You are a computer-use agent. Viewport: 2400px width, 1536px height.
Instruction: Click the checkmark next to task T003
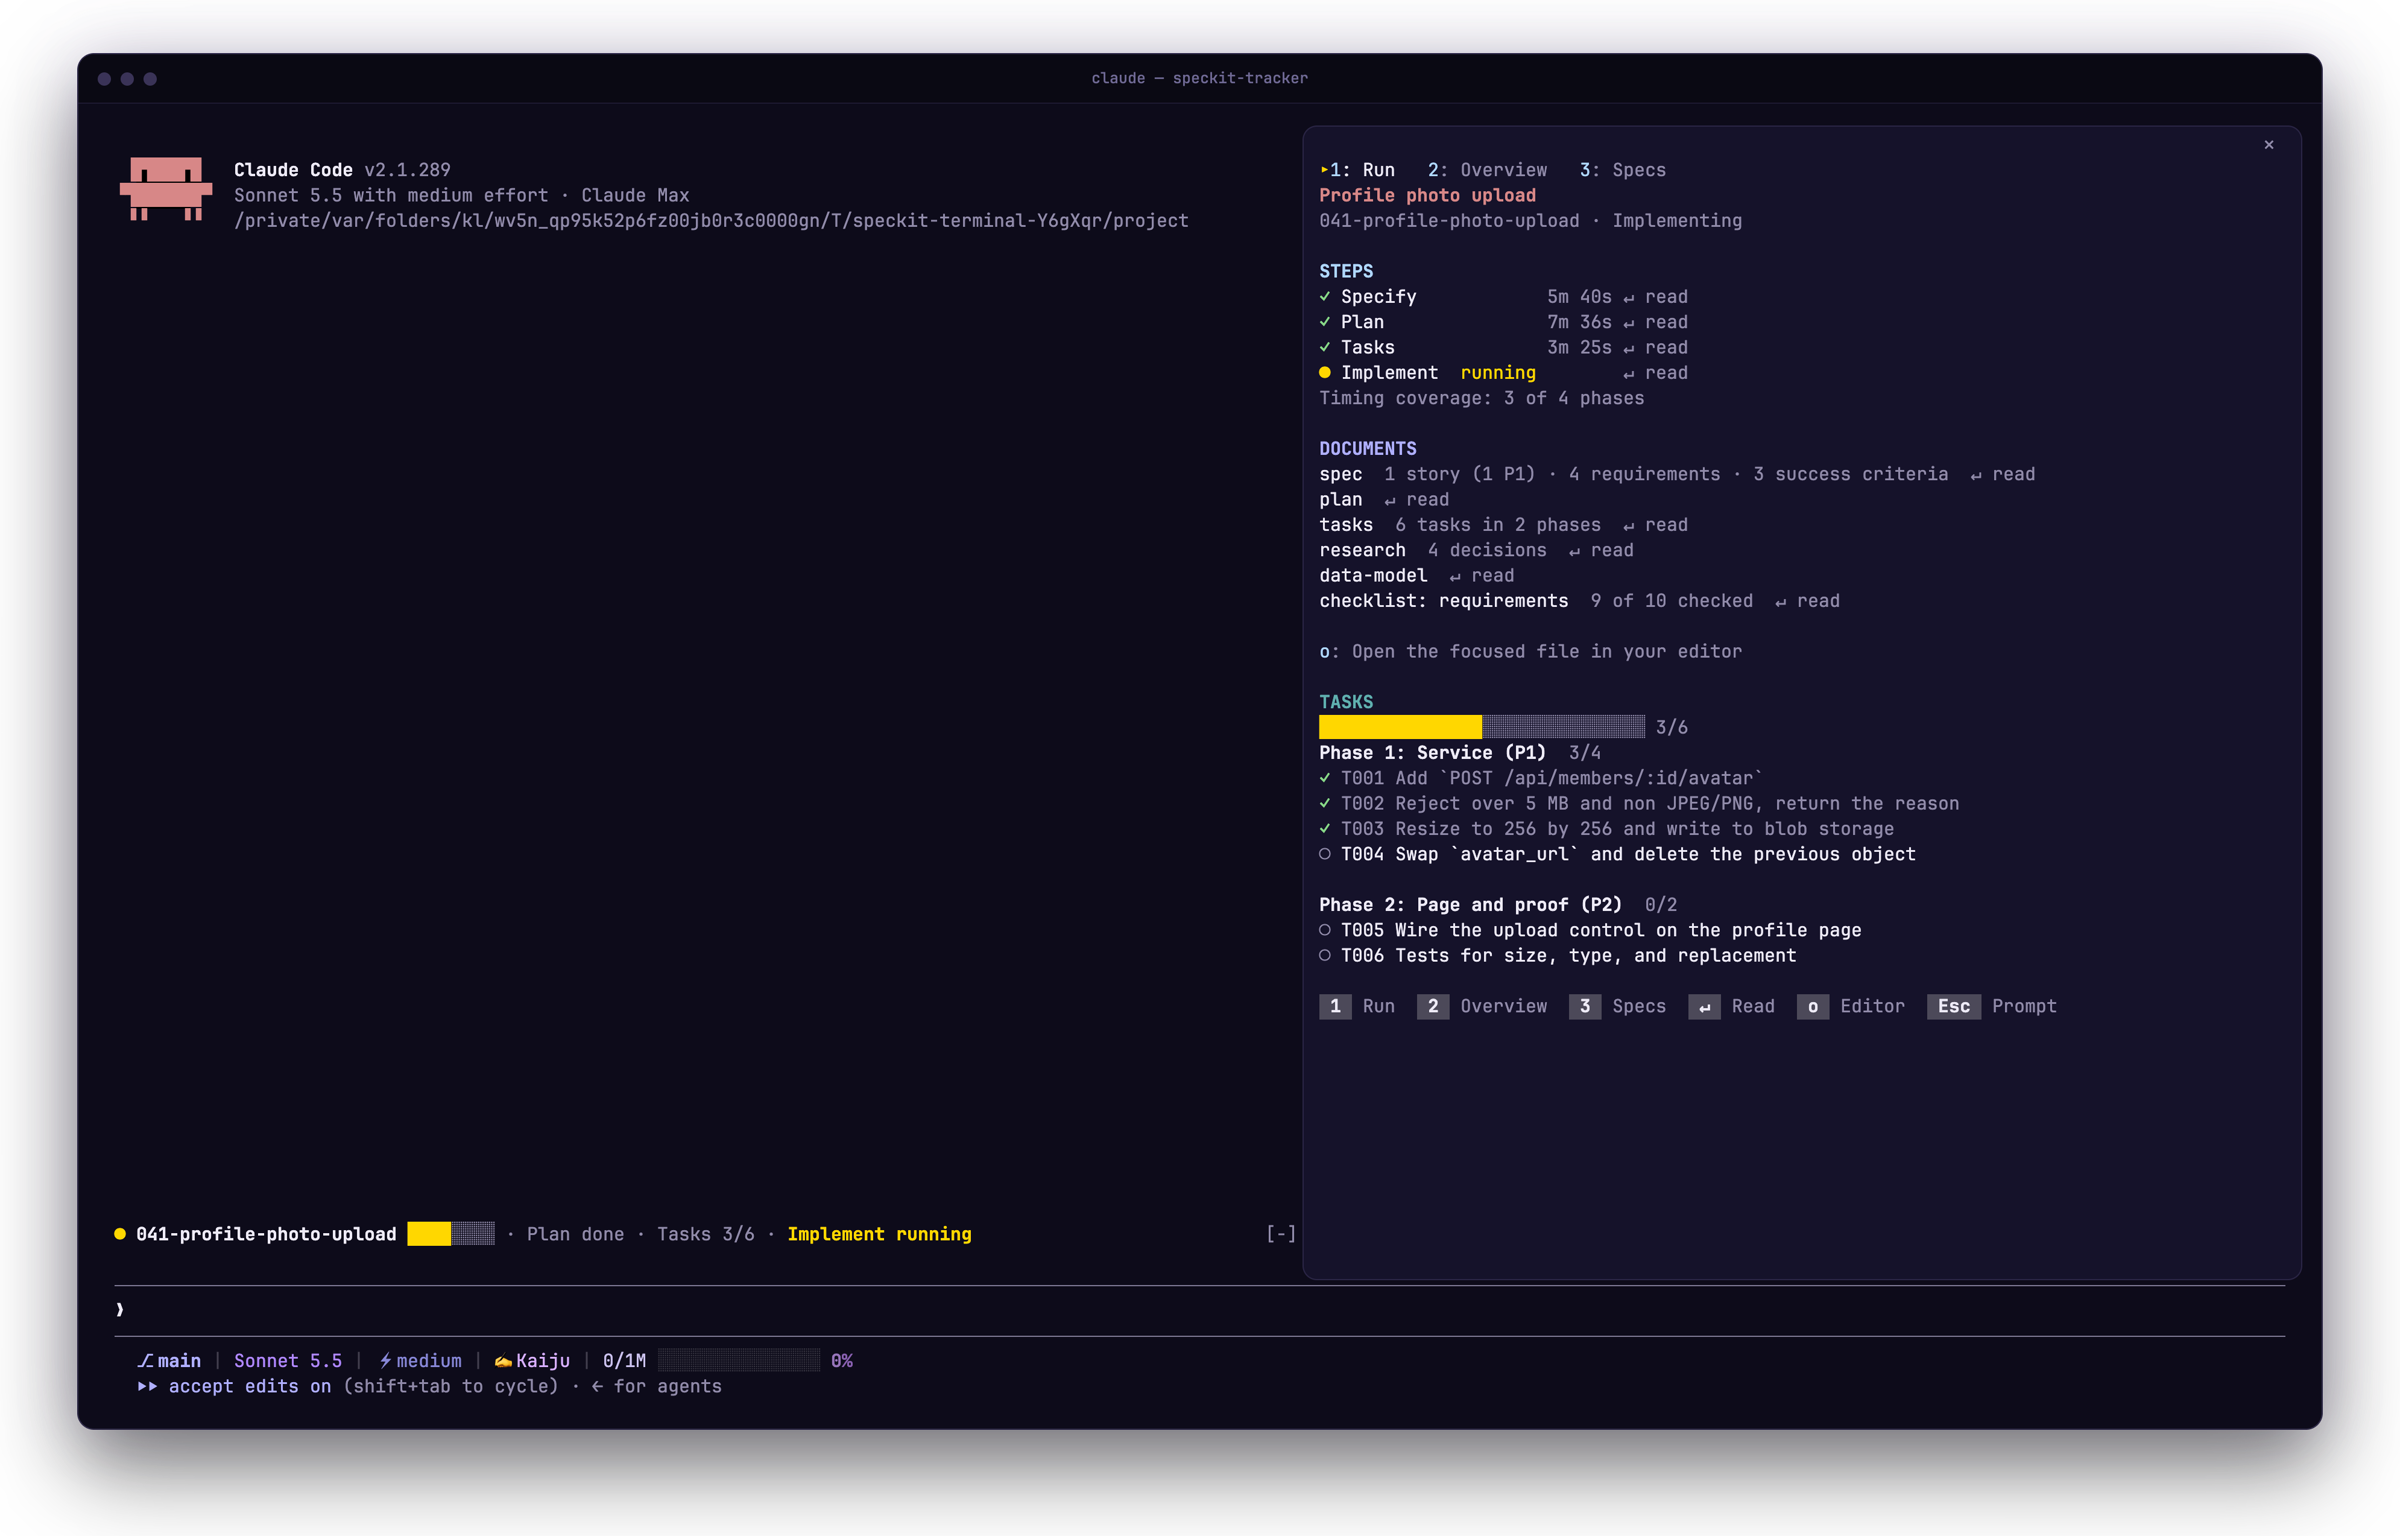(x=1325, y=829)
